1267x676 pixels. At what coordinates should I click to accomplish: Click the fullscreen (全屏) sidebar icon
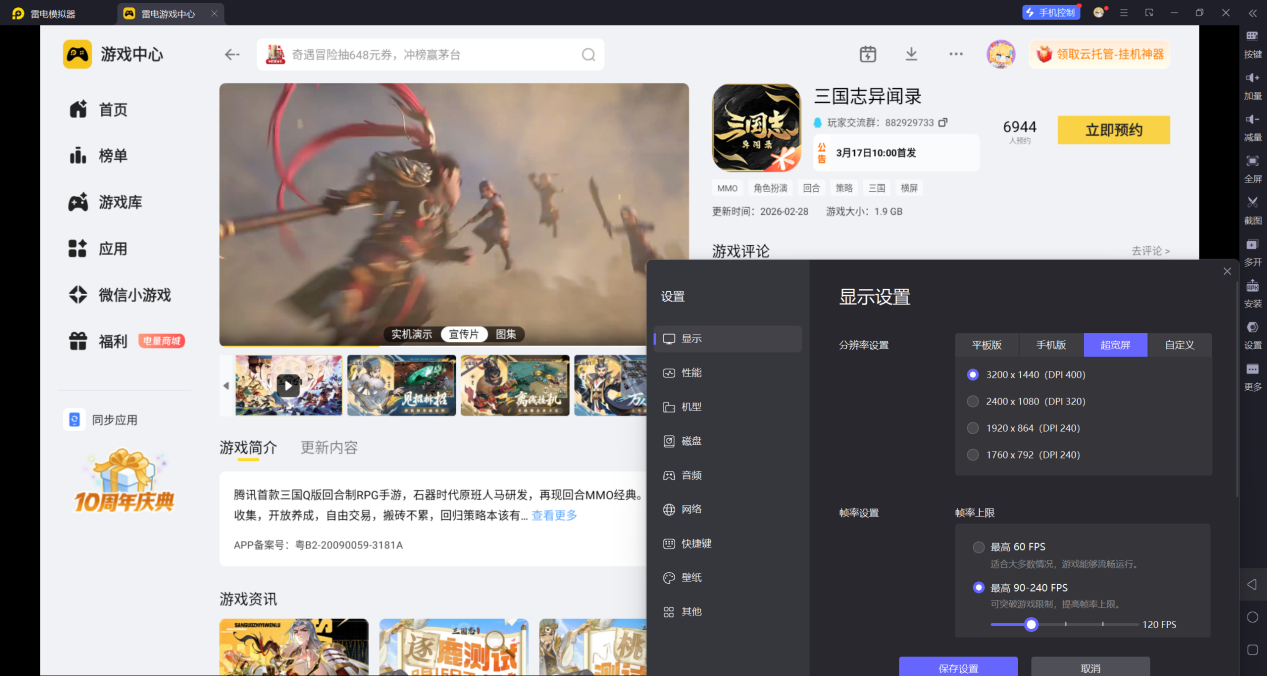tap(1252, 166)
